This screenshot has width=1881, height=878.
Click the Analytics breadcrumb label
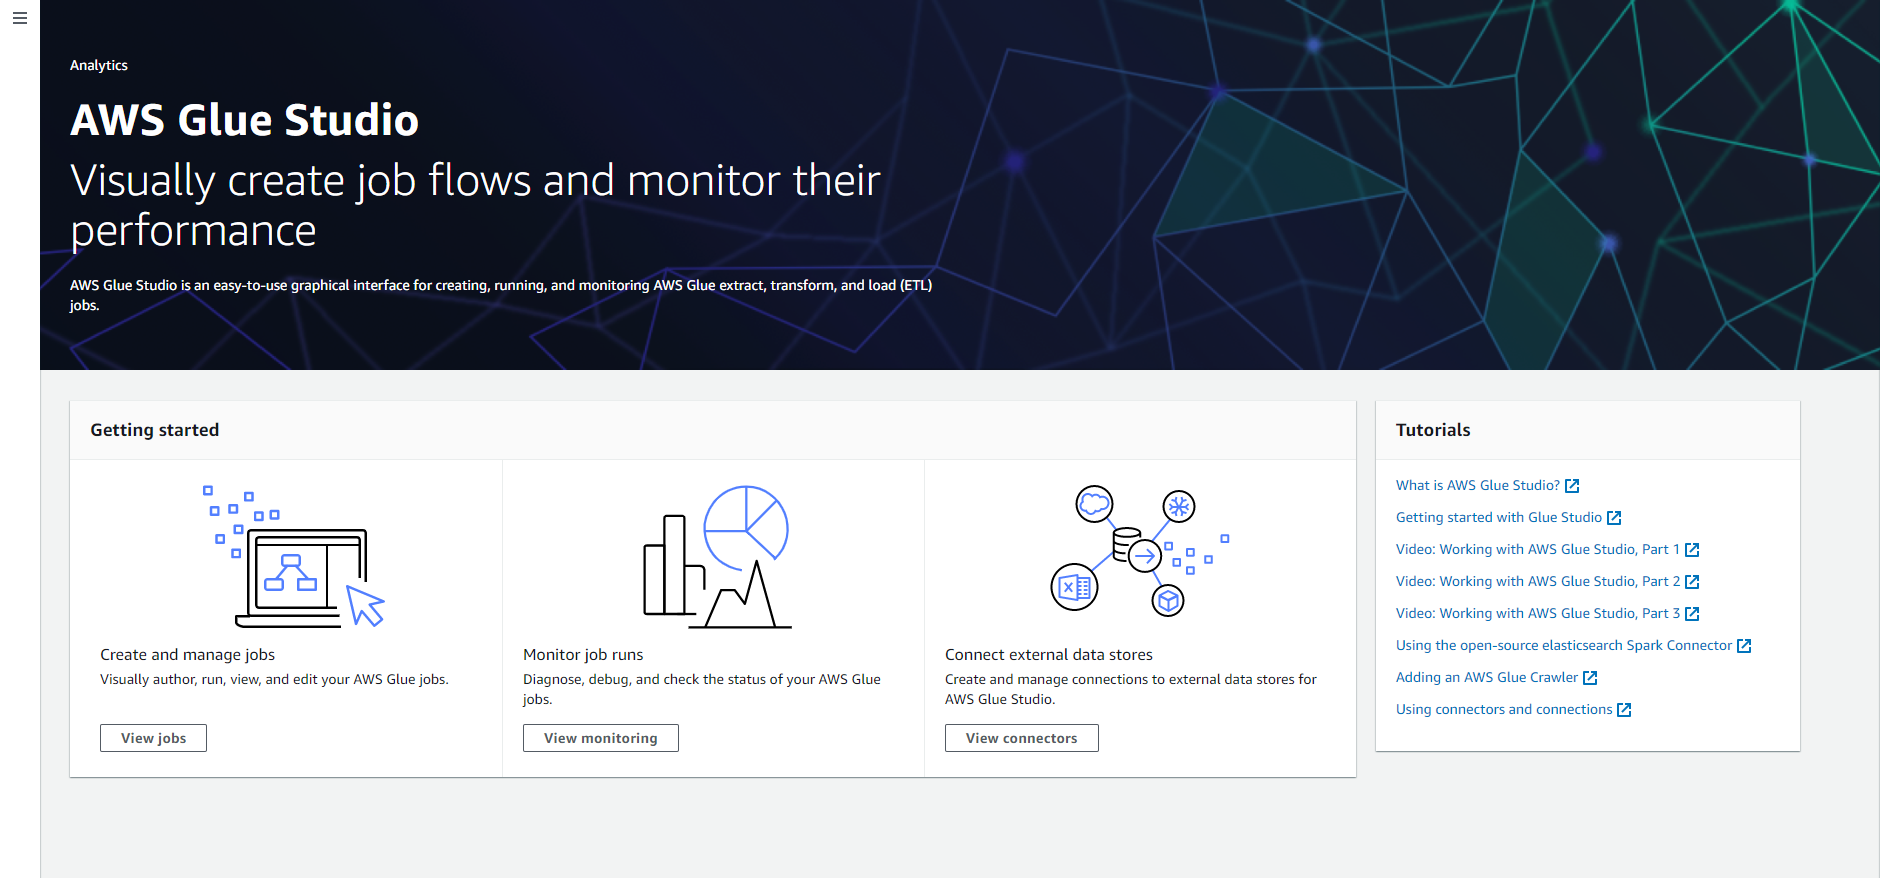[x=99, y=65]
